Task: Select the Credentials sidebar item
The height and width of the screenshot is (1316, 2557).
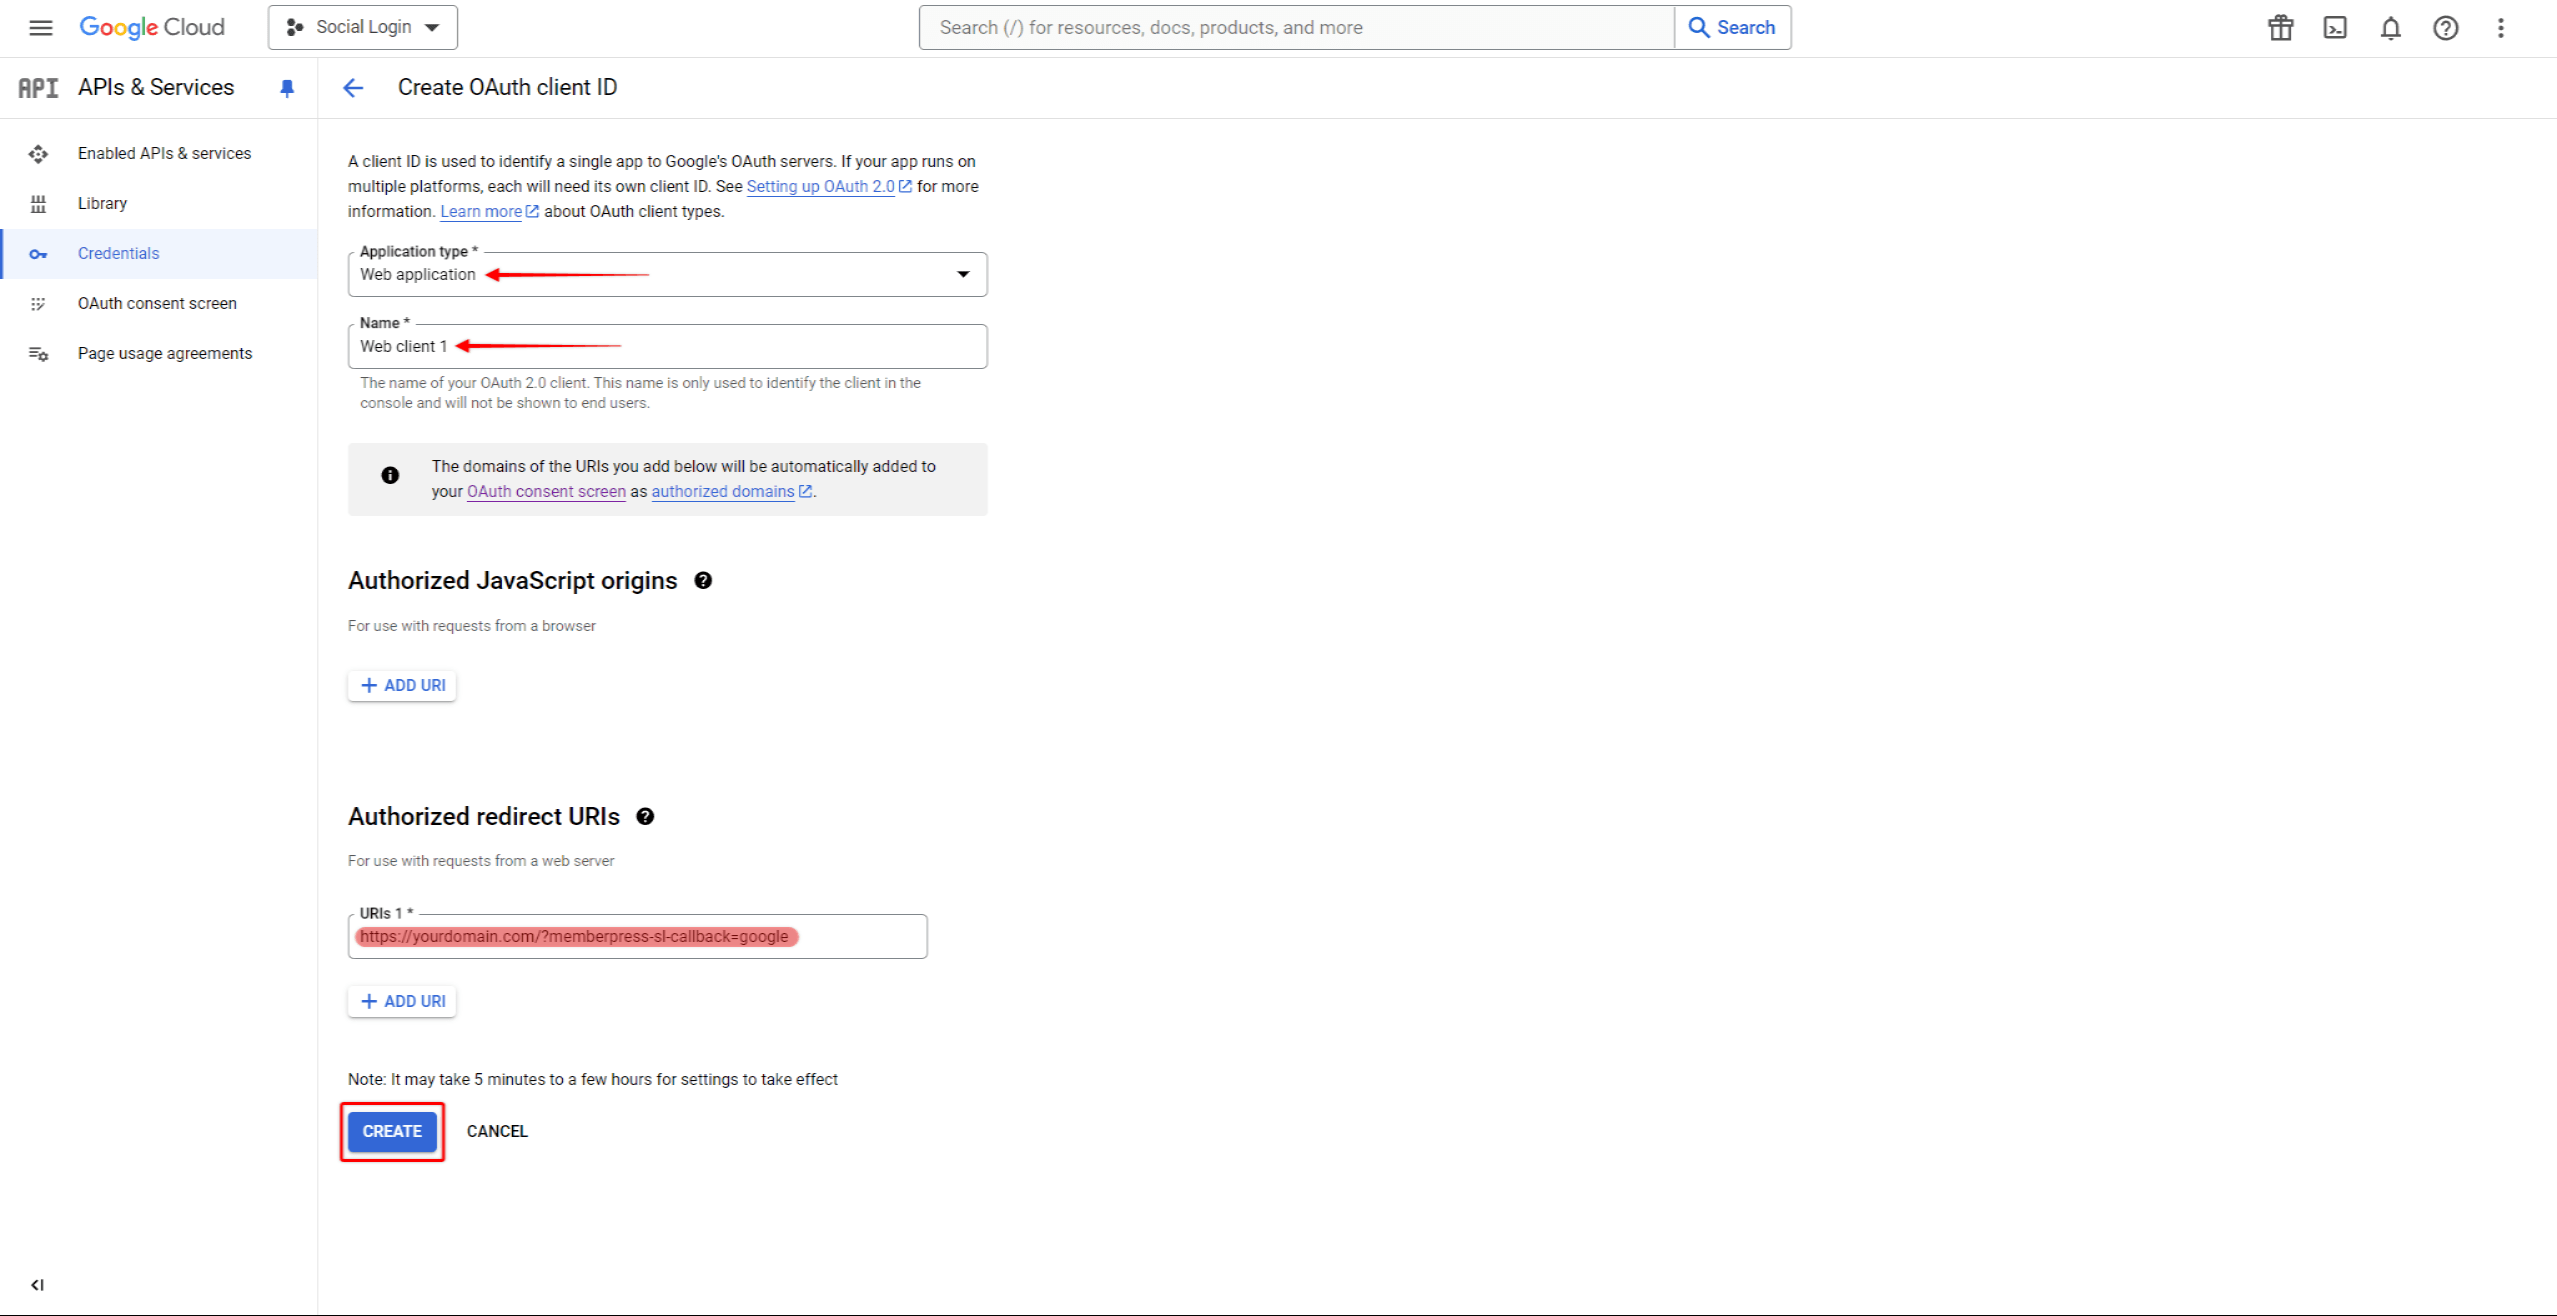Action: 160,253
